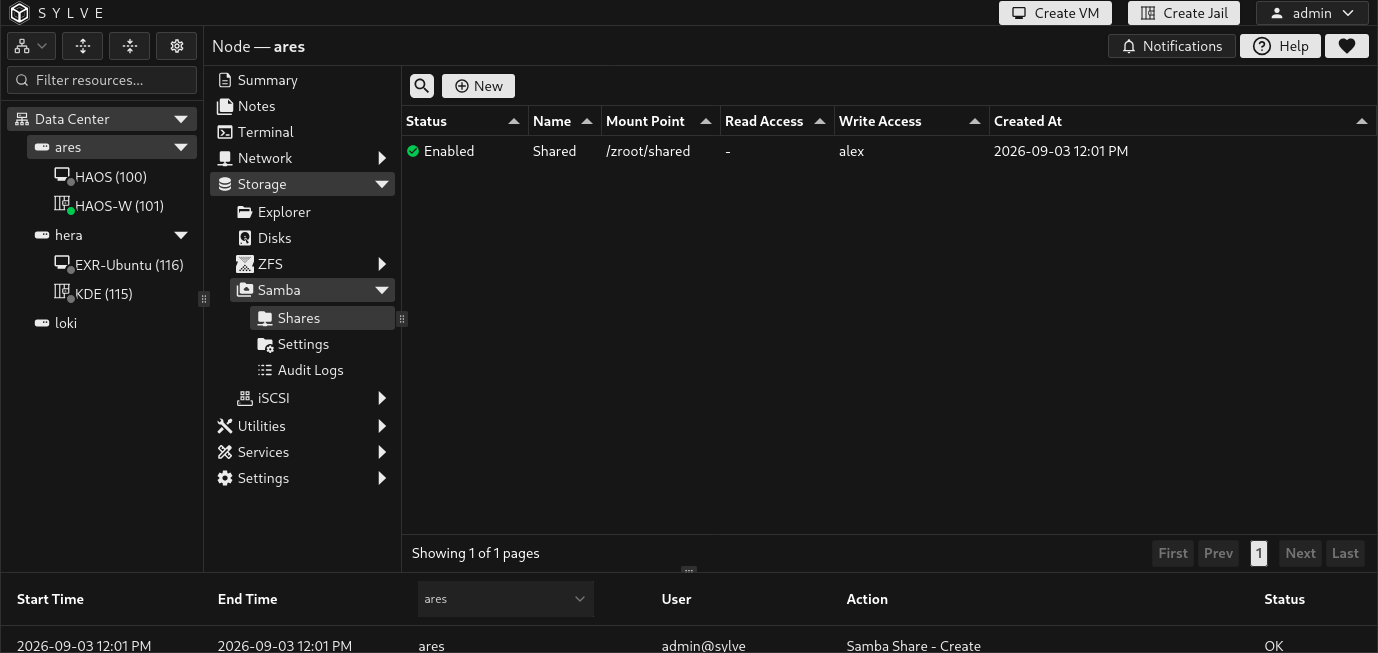The height and width of the screenshot is (653, 1378).
Task: Expand the iSCSI submenu arrow
Action: (382, 398)
